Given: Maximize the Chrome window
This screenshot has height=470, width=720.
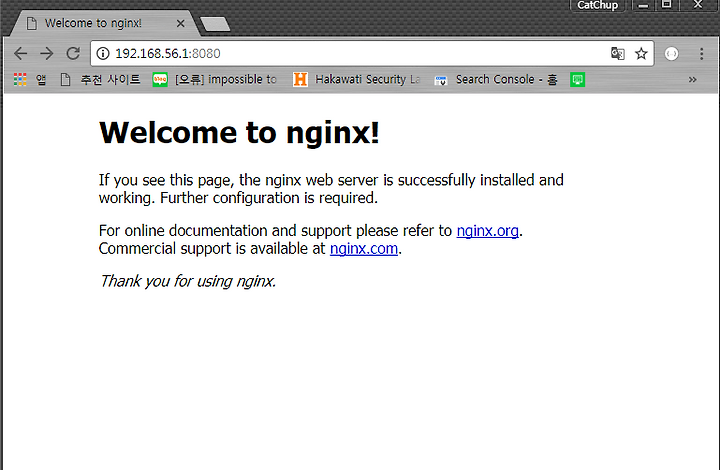Looking at the screenshot, I should click(x=666, y=5).
